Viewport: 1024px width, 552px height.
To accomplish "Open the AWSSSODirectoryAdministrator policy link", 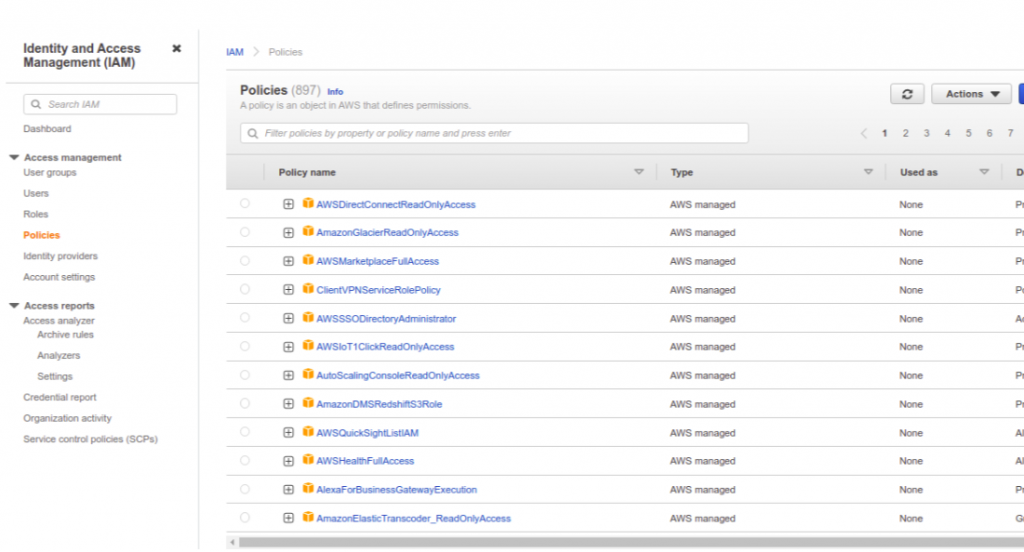I will 386,319.
